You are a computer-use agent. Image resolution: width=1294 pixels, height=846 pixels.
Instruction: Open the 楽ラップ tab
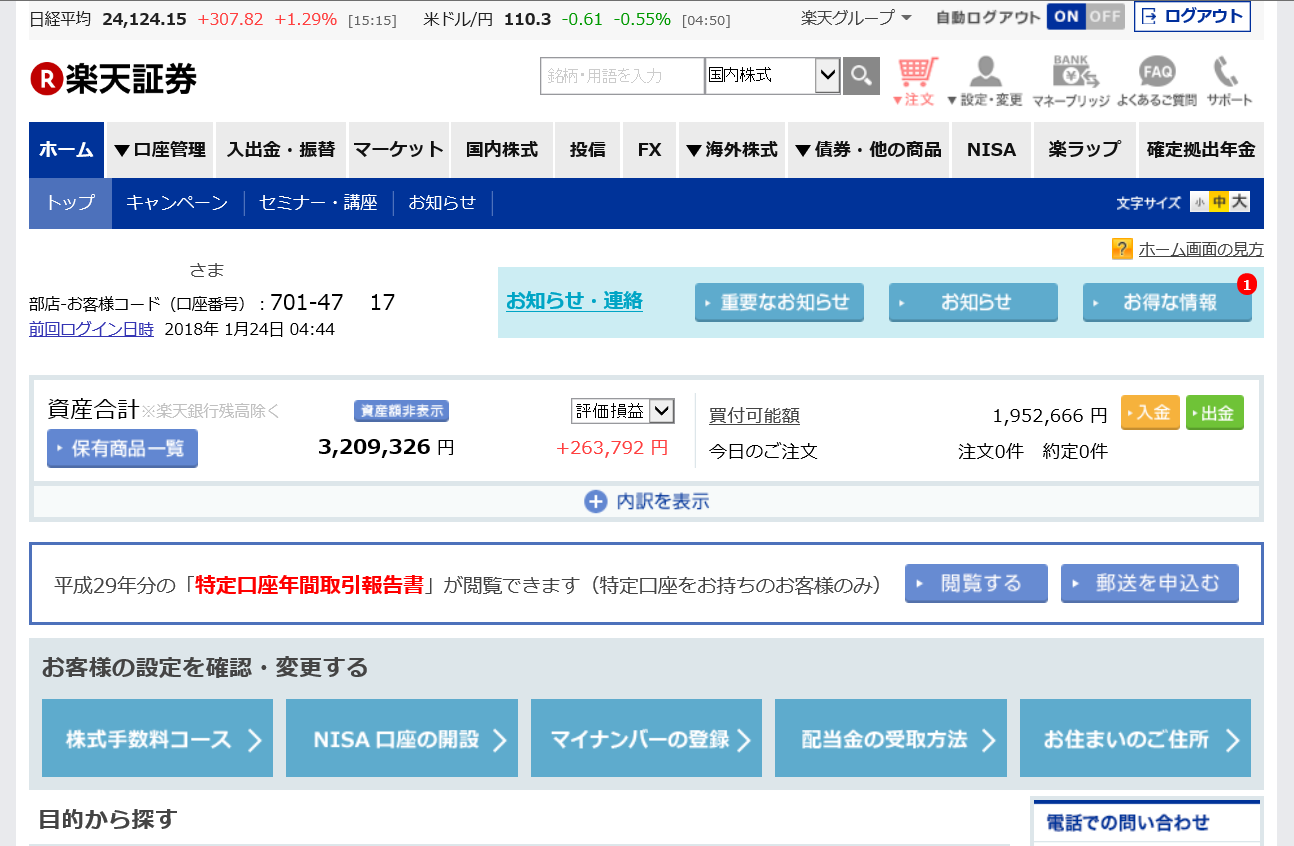click(x=1085, y=150)
